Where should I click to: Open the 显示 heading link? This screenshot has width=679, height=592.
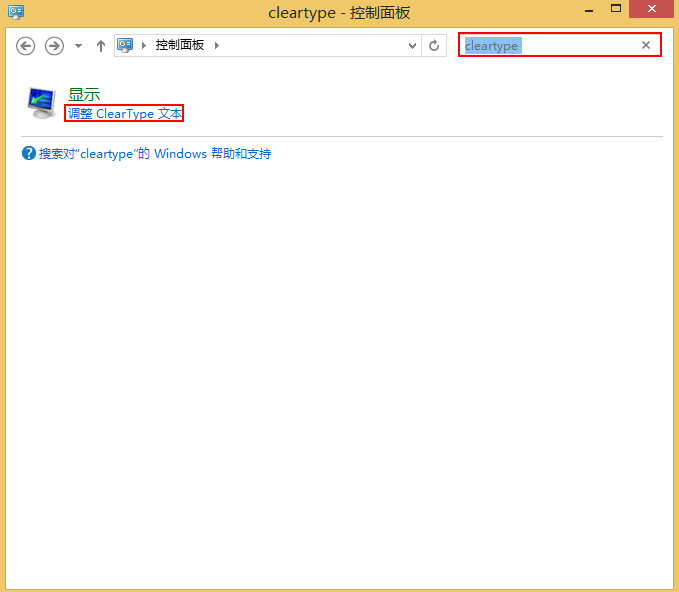coord(84,94)
